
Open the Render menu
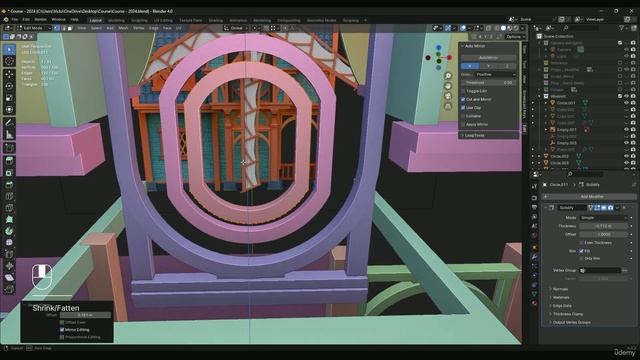(40, 20)
